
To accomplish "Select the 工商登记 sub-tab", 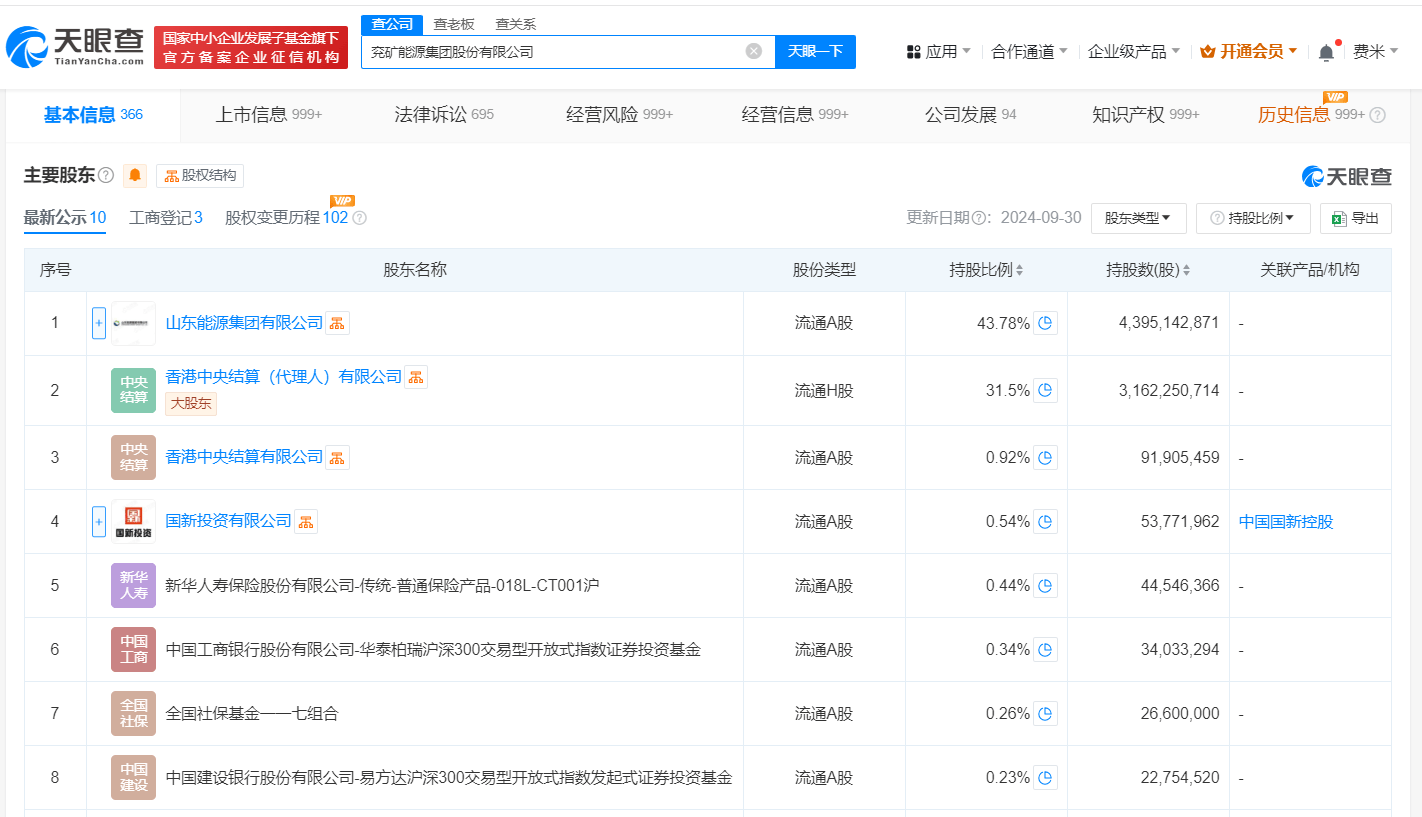I will pyautogui.click(x=166, y=218).
